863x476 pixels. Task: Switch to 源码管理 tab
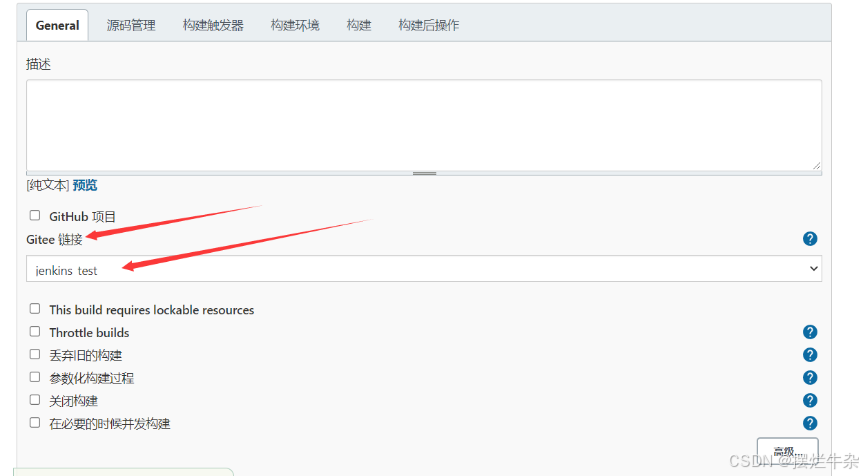tap(131, 25)
